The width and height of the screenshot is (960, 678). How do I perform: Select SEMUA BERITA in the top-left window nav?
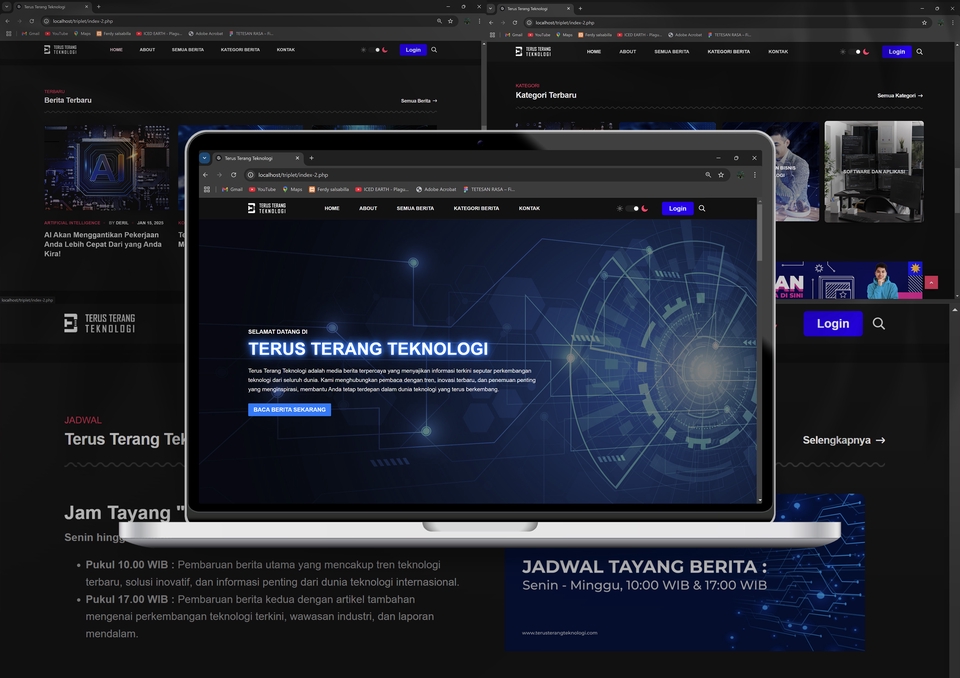click(188, 50)
